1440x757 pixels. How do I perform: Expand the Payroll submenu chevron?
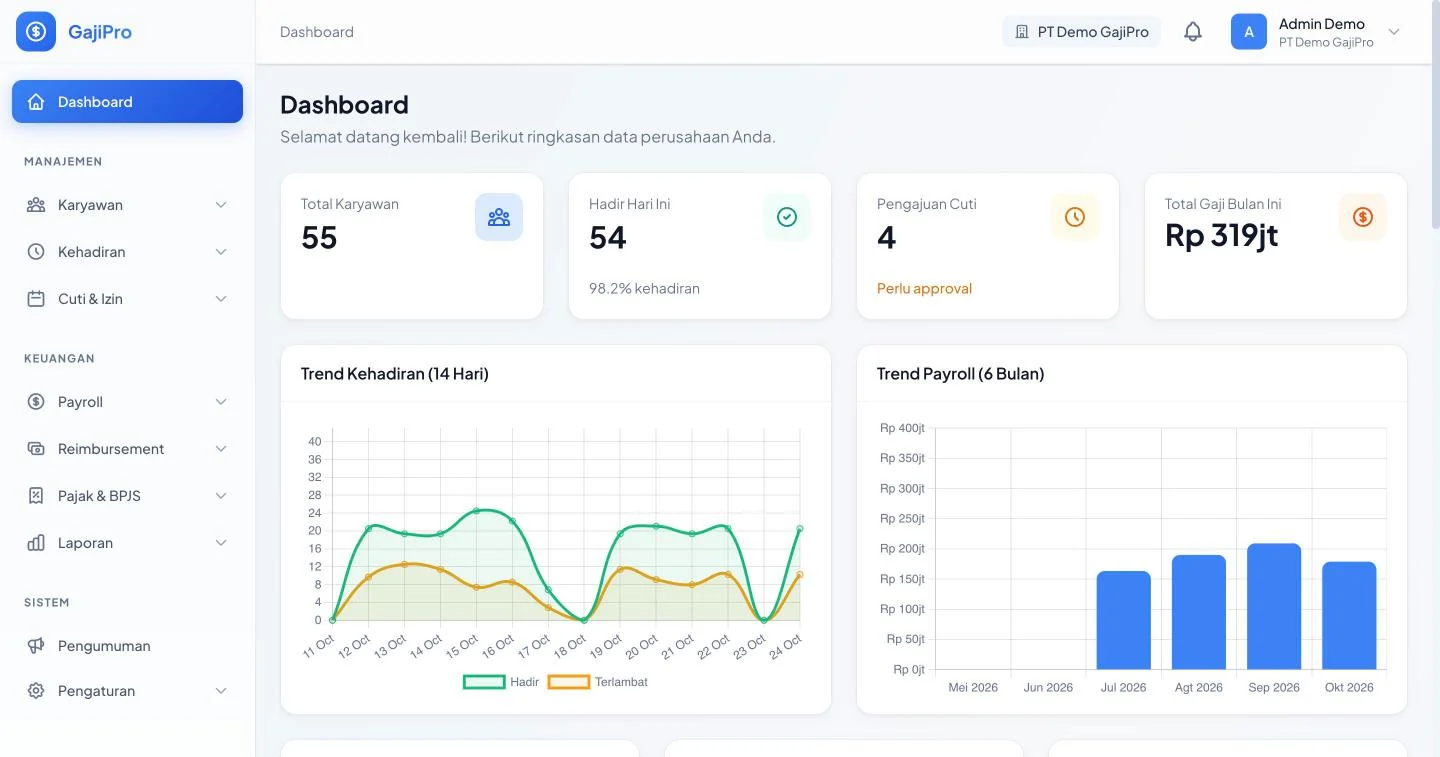click(221, 402)
